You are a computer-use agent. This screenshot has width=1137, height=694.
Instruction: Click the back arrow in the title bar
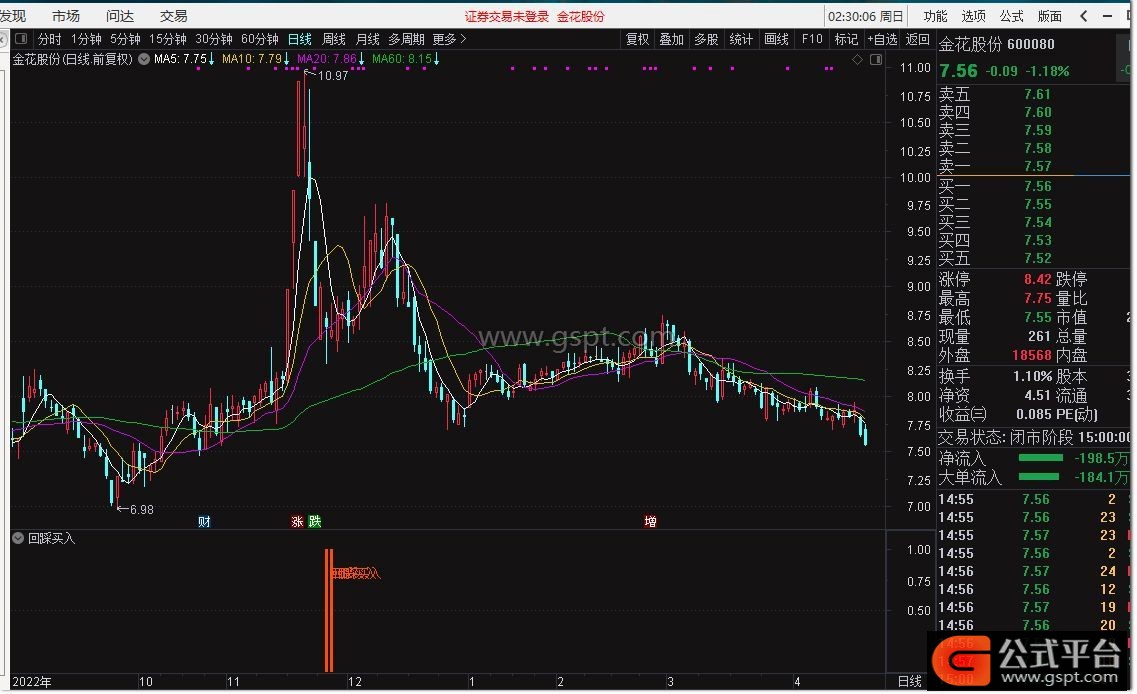click(x=1083, y=16)
